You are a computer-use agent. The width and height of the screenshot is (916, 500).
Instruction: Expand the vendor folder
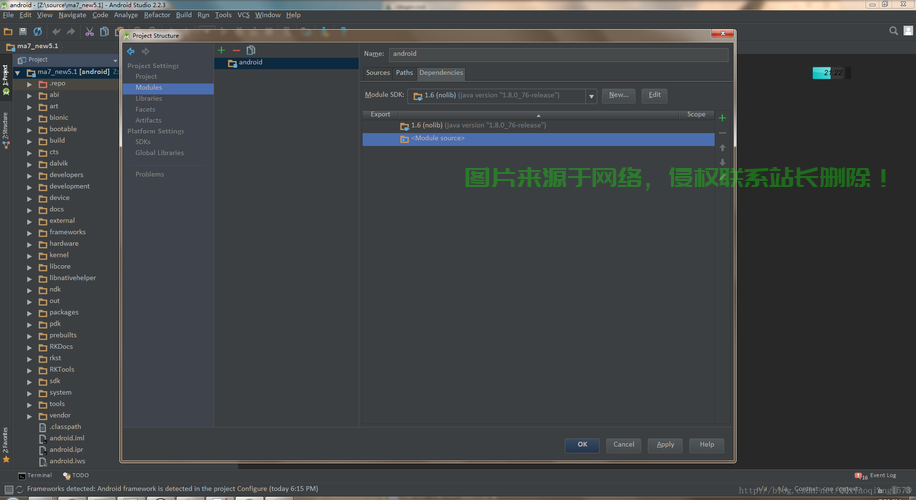(x=29, y=416)
